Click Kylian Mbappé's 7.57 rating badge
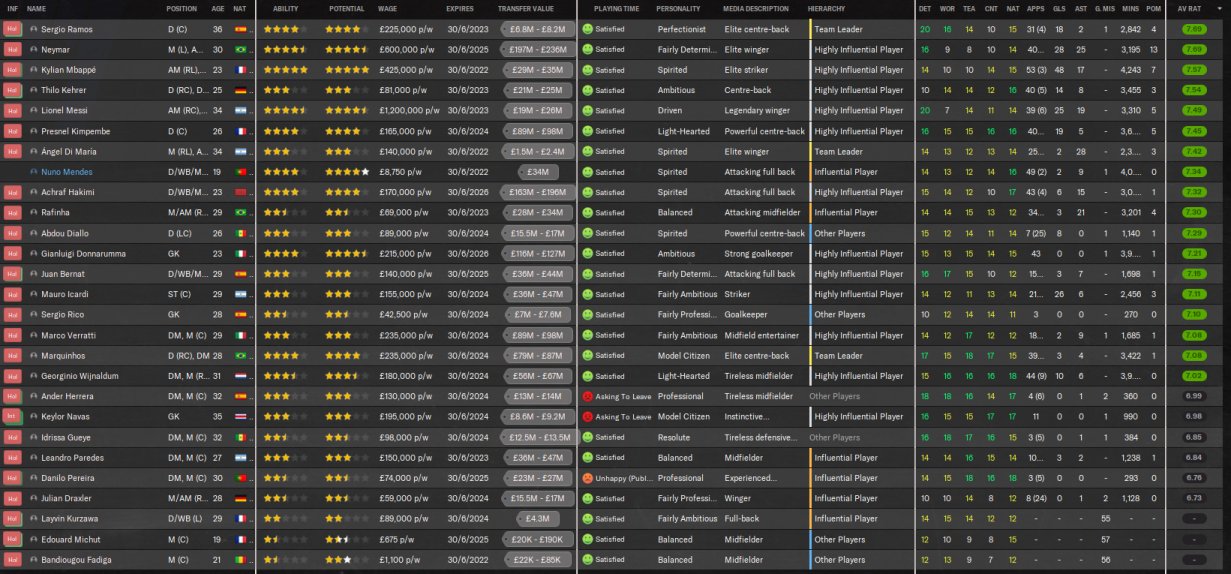 (x=1193, y=70)
